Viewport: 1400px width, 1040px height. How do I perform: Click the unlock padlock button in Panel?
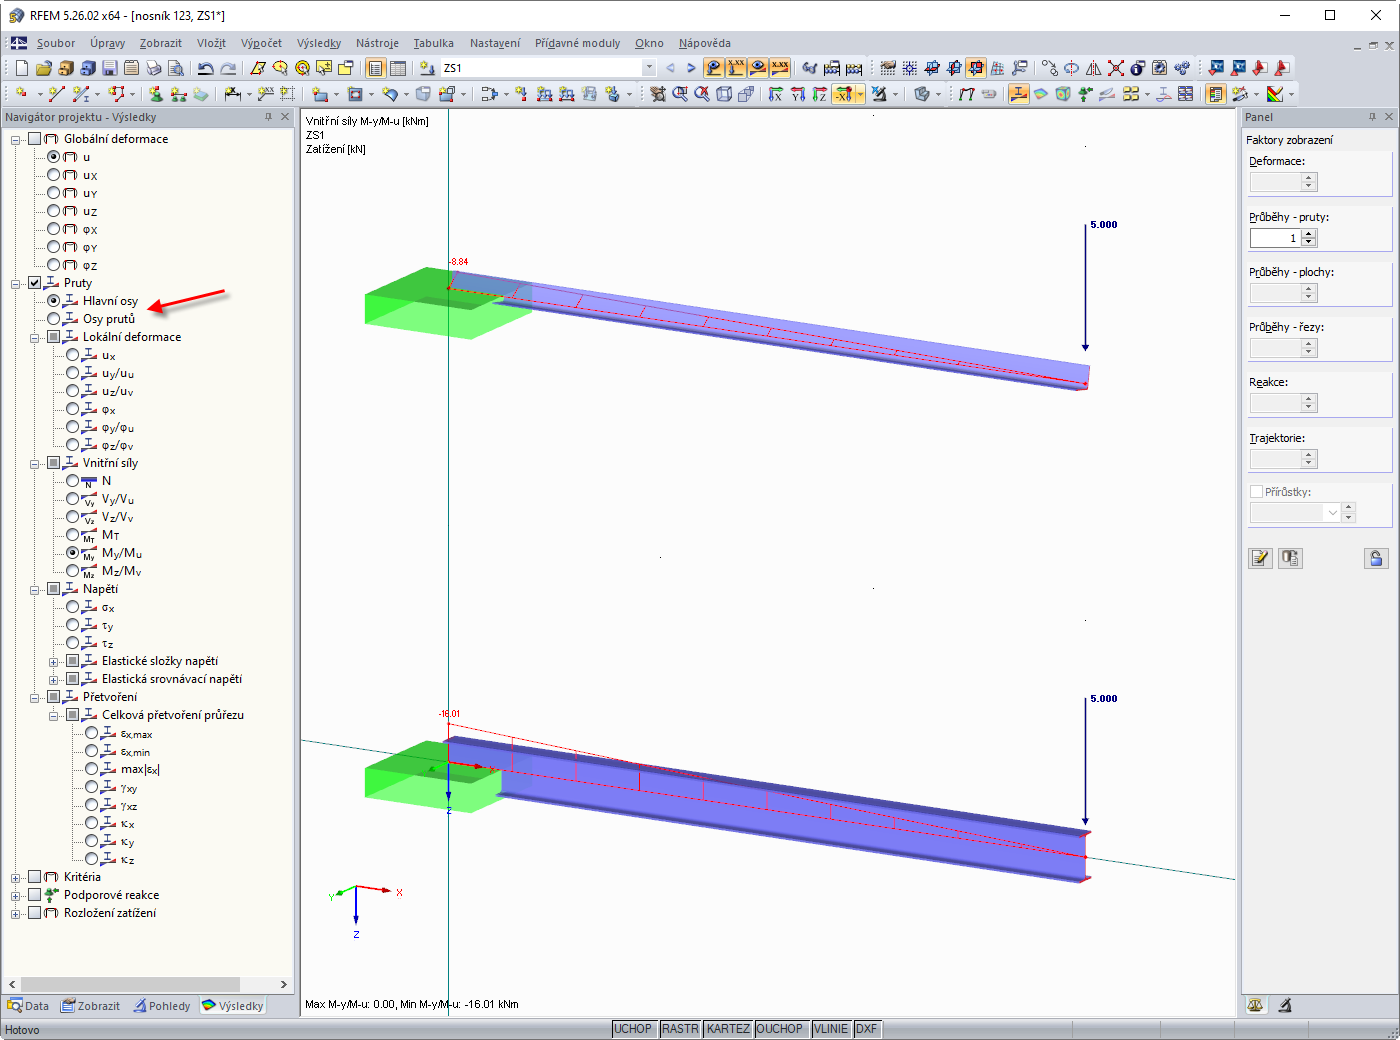1377,558
